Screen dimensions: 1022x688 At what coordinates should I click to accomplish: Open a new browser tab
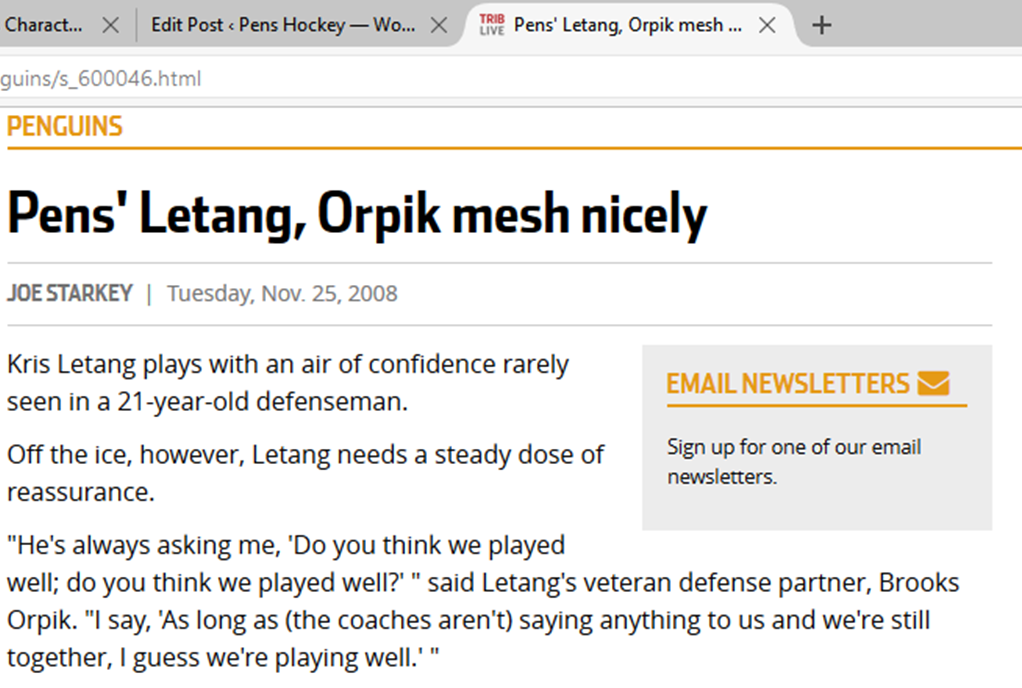(x=821, y=25)
